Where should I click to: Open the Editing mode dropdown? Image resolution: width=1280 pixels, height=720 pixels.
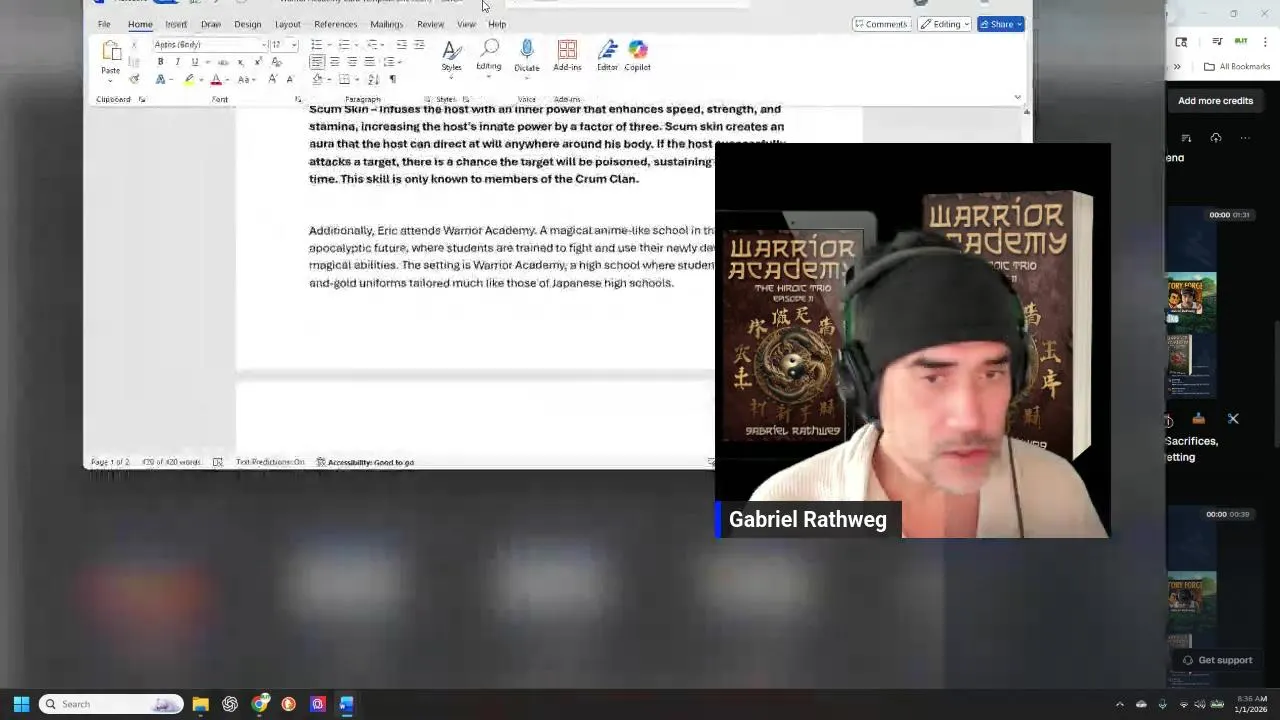click(945, 24)
